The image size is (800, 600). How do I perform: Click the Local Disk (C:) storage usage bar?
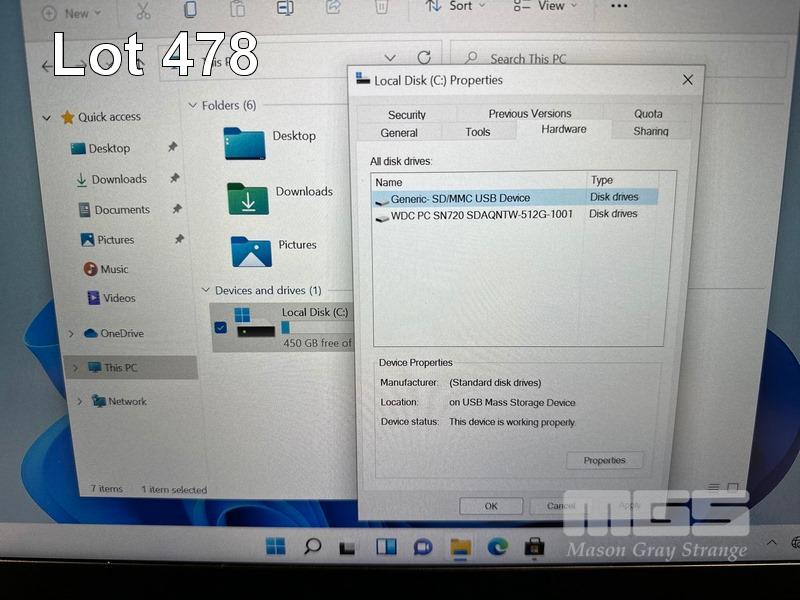pyautogui.click(x=315, y=327)
